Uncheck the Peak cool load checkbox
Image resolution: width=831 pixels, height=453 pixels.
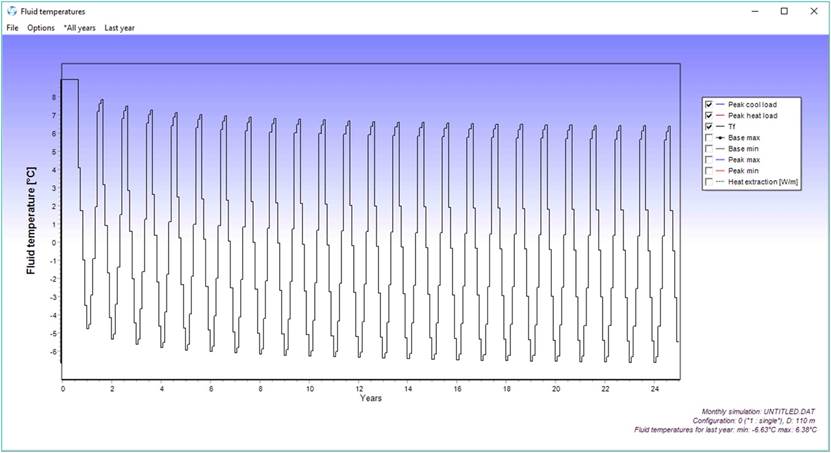click(x=709, y=104)
